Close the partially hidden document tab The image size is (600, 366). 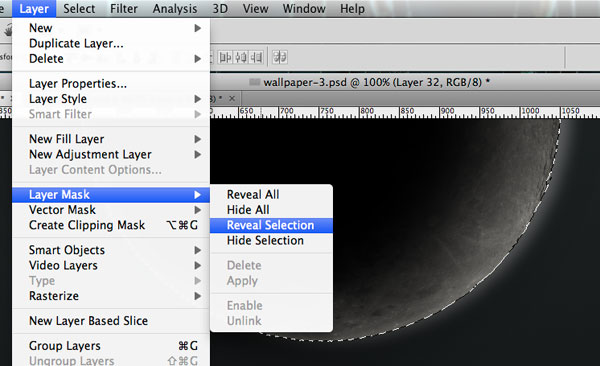coord(232,98)
